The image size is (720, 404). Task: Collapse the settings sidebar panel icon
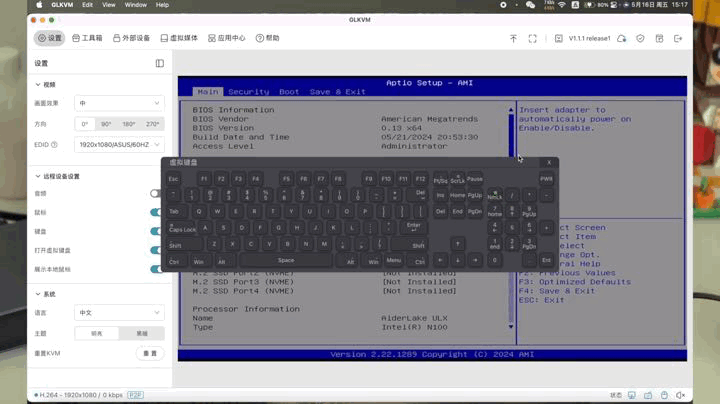(x=159, y=63)
